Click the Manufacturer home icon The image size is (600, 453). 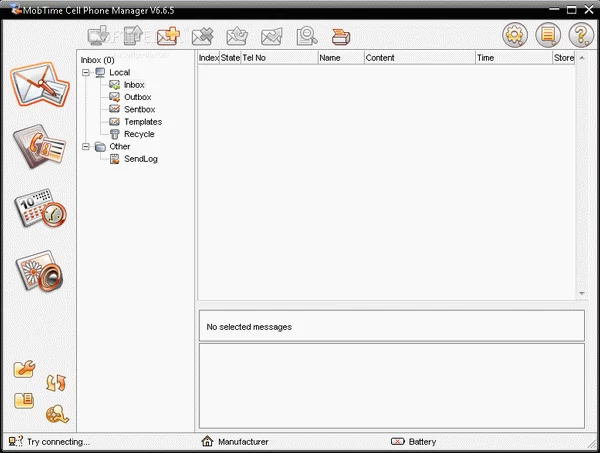(x=207, y=442)
